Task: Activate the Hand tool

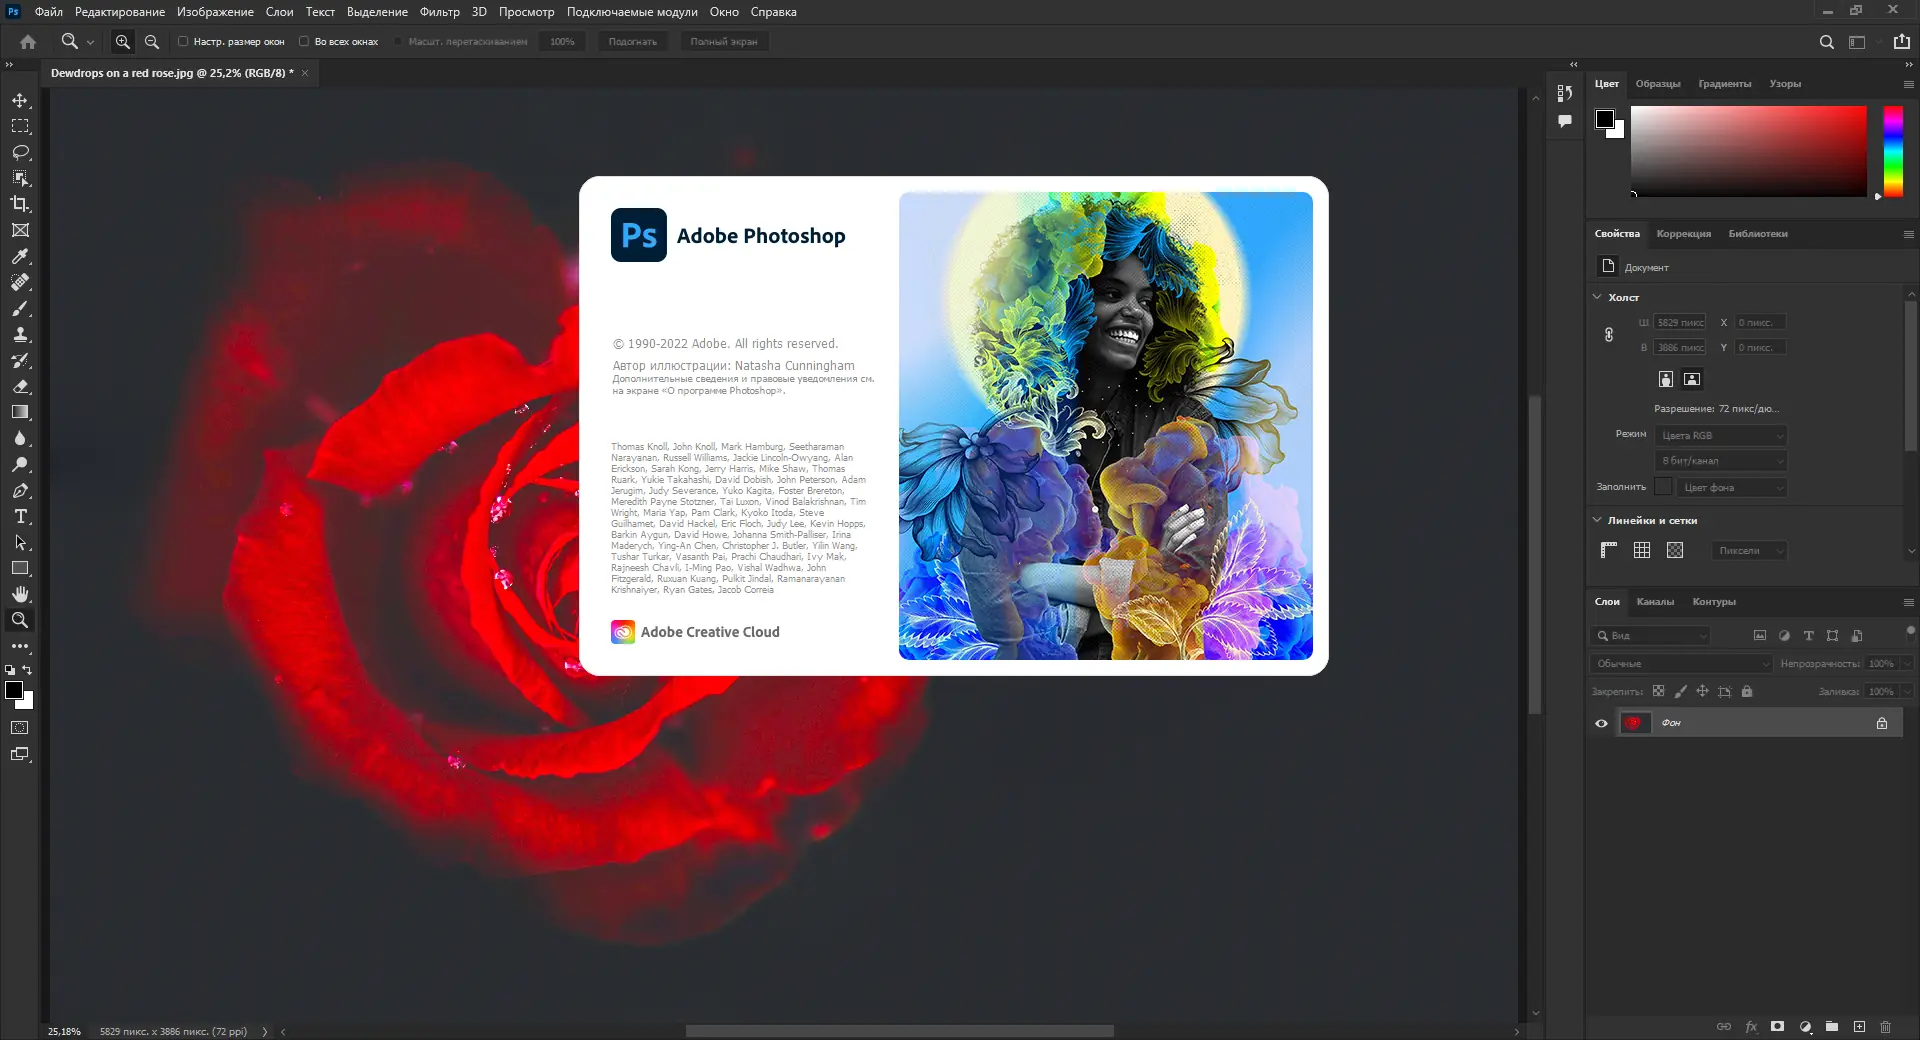Action: pos(20,593)
